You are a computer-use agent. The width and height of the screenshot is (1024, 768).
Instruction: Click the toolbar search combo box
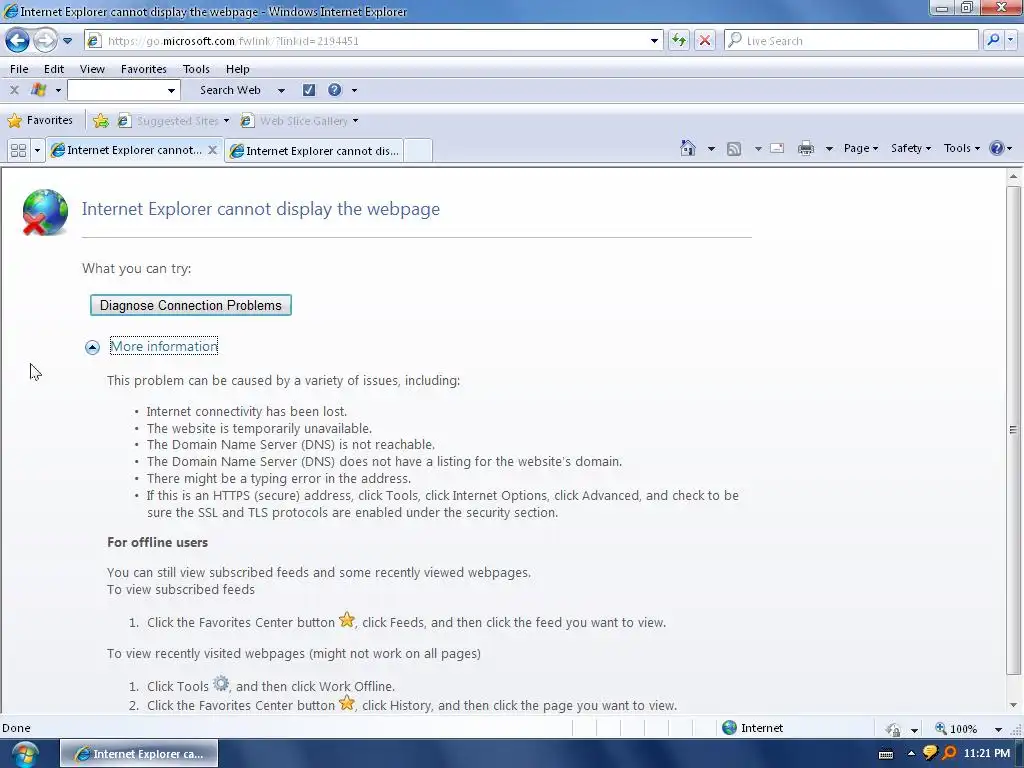(x=123, y=90)
